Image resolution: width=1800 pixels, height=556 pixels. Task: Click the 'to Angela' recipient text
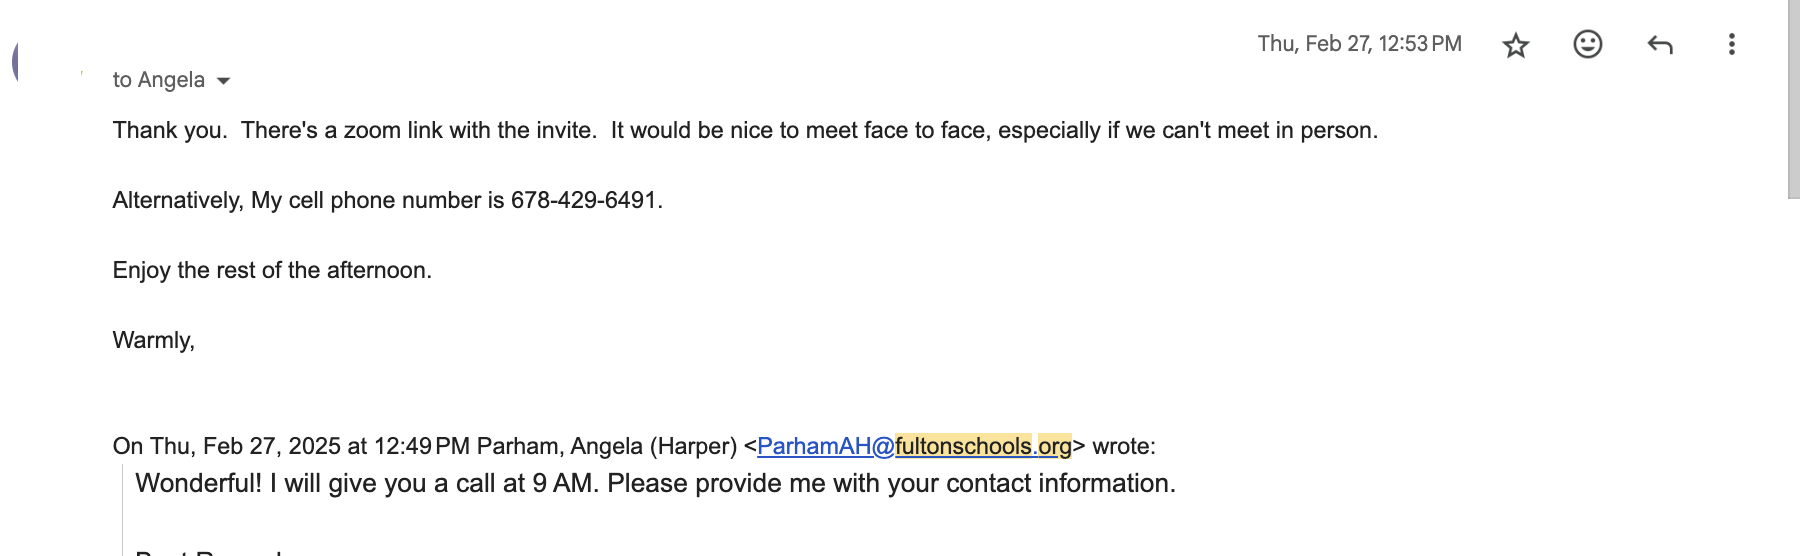(x=159, y=80)
